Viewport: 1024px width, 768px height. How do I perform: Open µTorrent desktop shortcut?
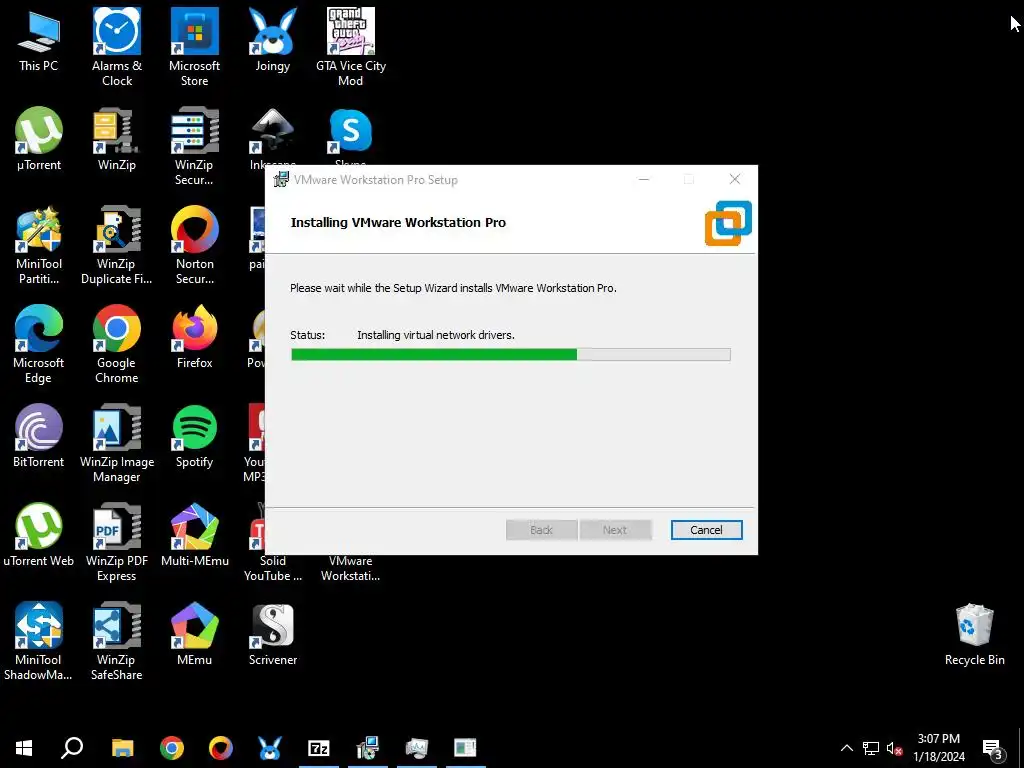click(39, 139)
